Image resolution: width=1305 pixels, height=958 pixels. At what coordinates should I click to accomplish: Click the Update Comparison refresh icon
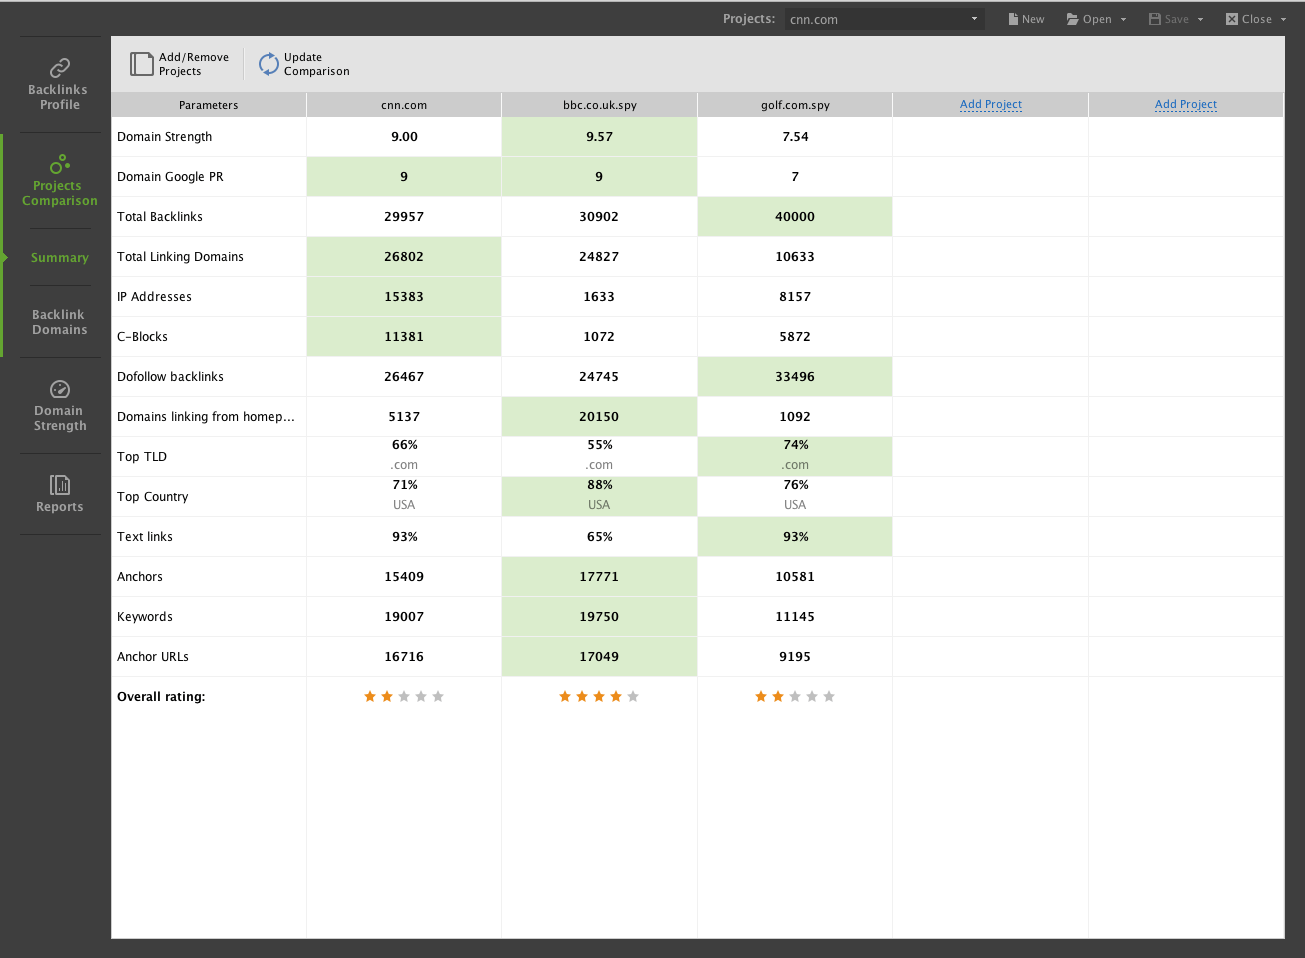point(269,64)
